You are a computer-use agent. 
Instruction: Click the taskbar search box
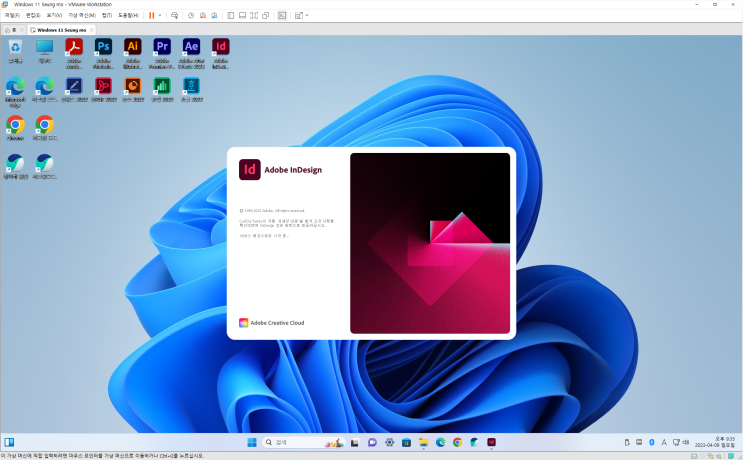click(303, 442)
